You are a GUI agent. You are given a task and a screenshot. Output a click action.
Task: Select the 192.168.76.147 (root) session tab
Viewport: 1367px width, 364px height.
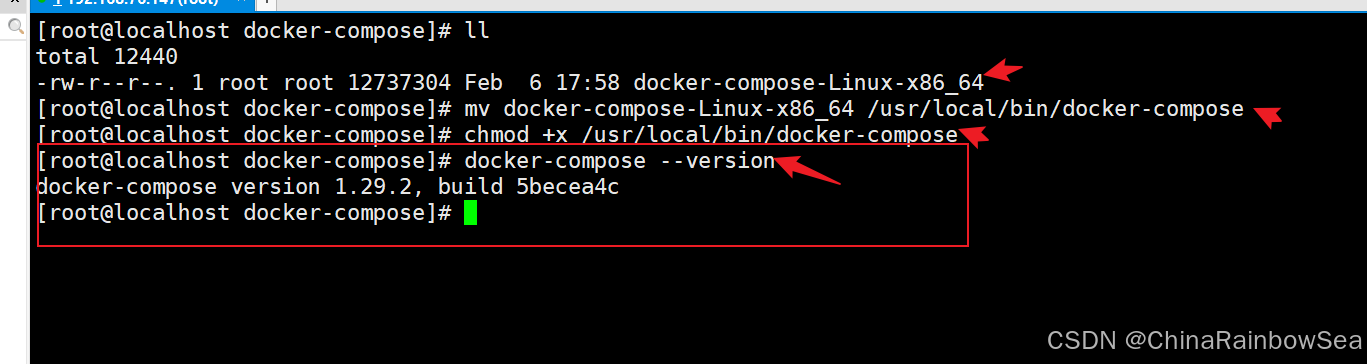[x=142, y=3]
